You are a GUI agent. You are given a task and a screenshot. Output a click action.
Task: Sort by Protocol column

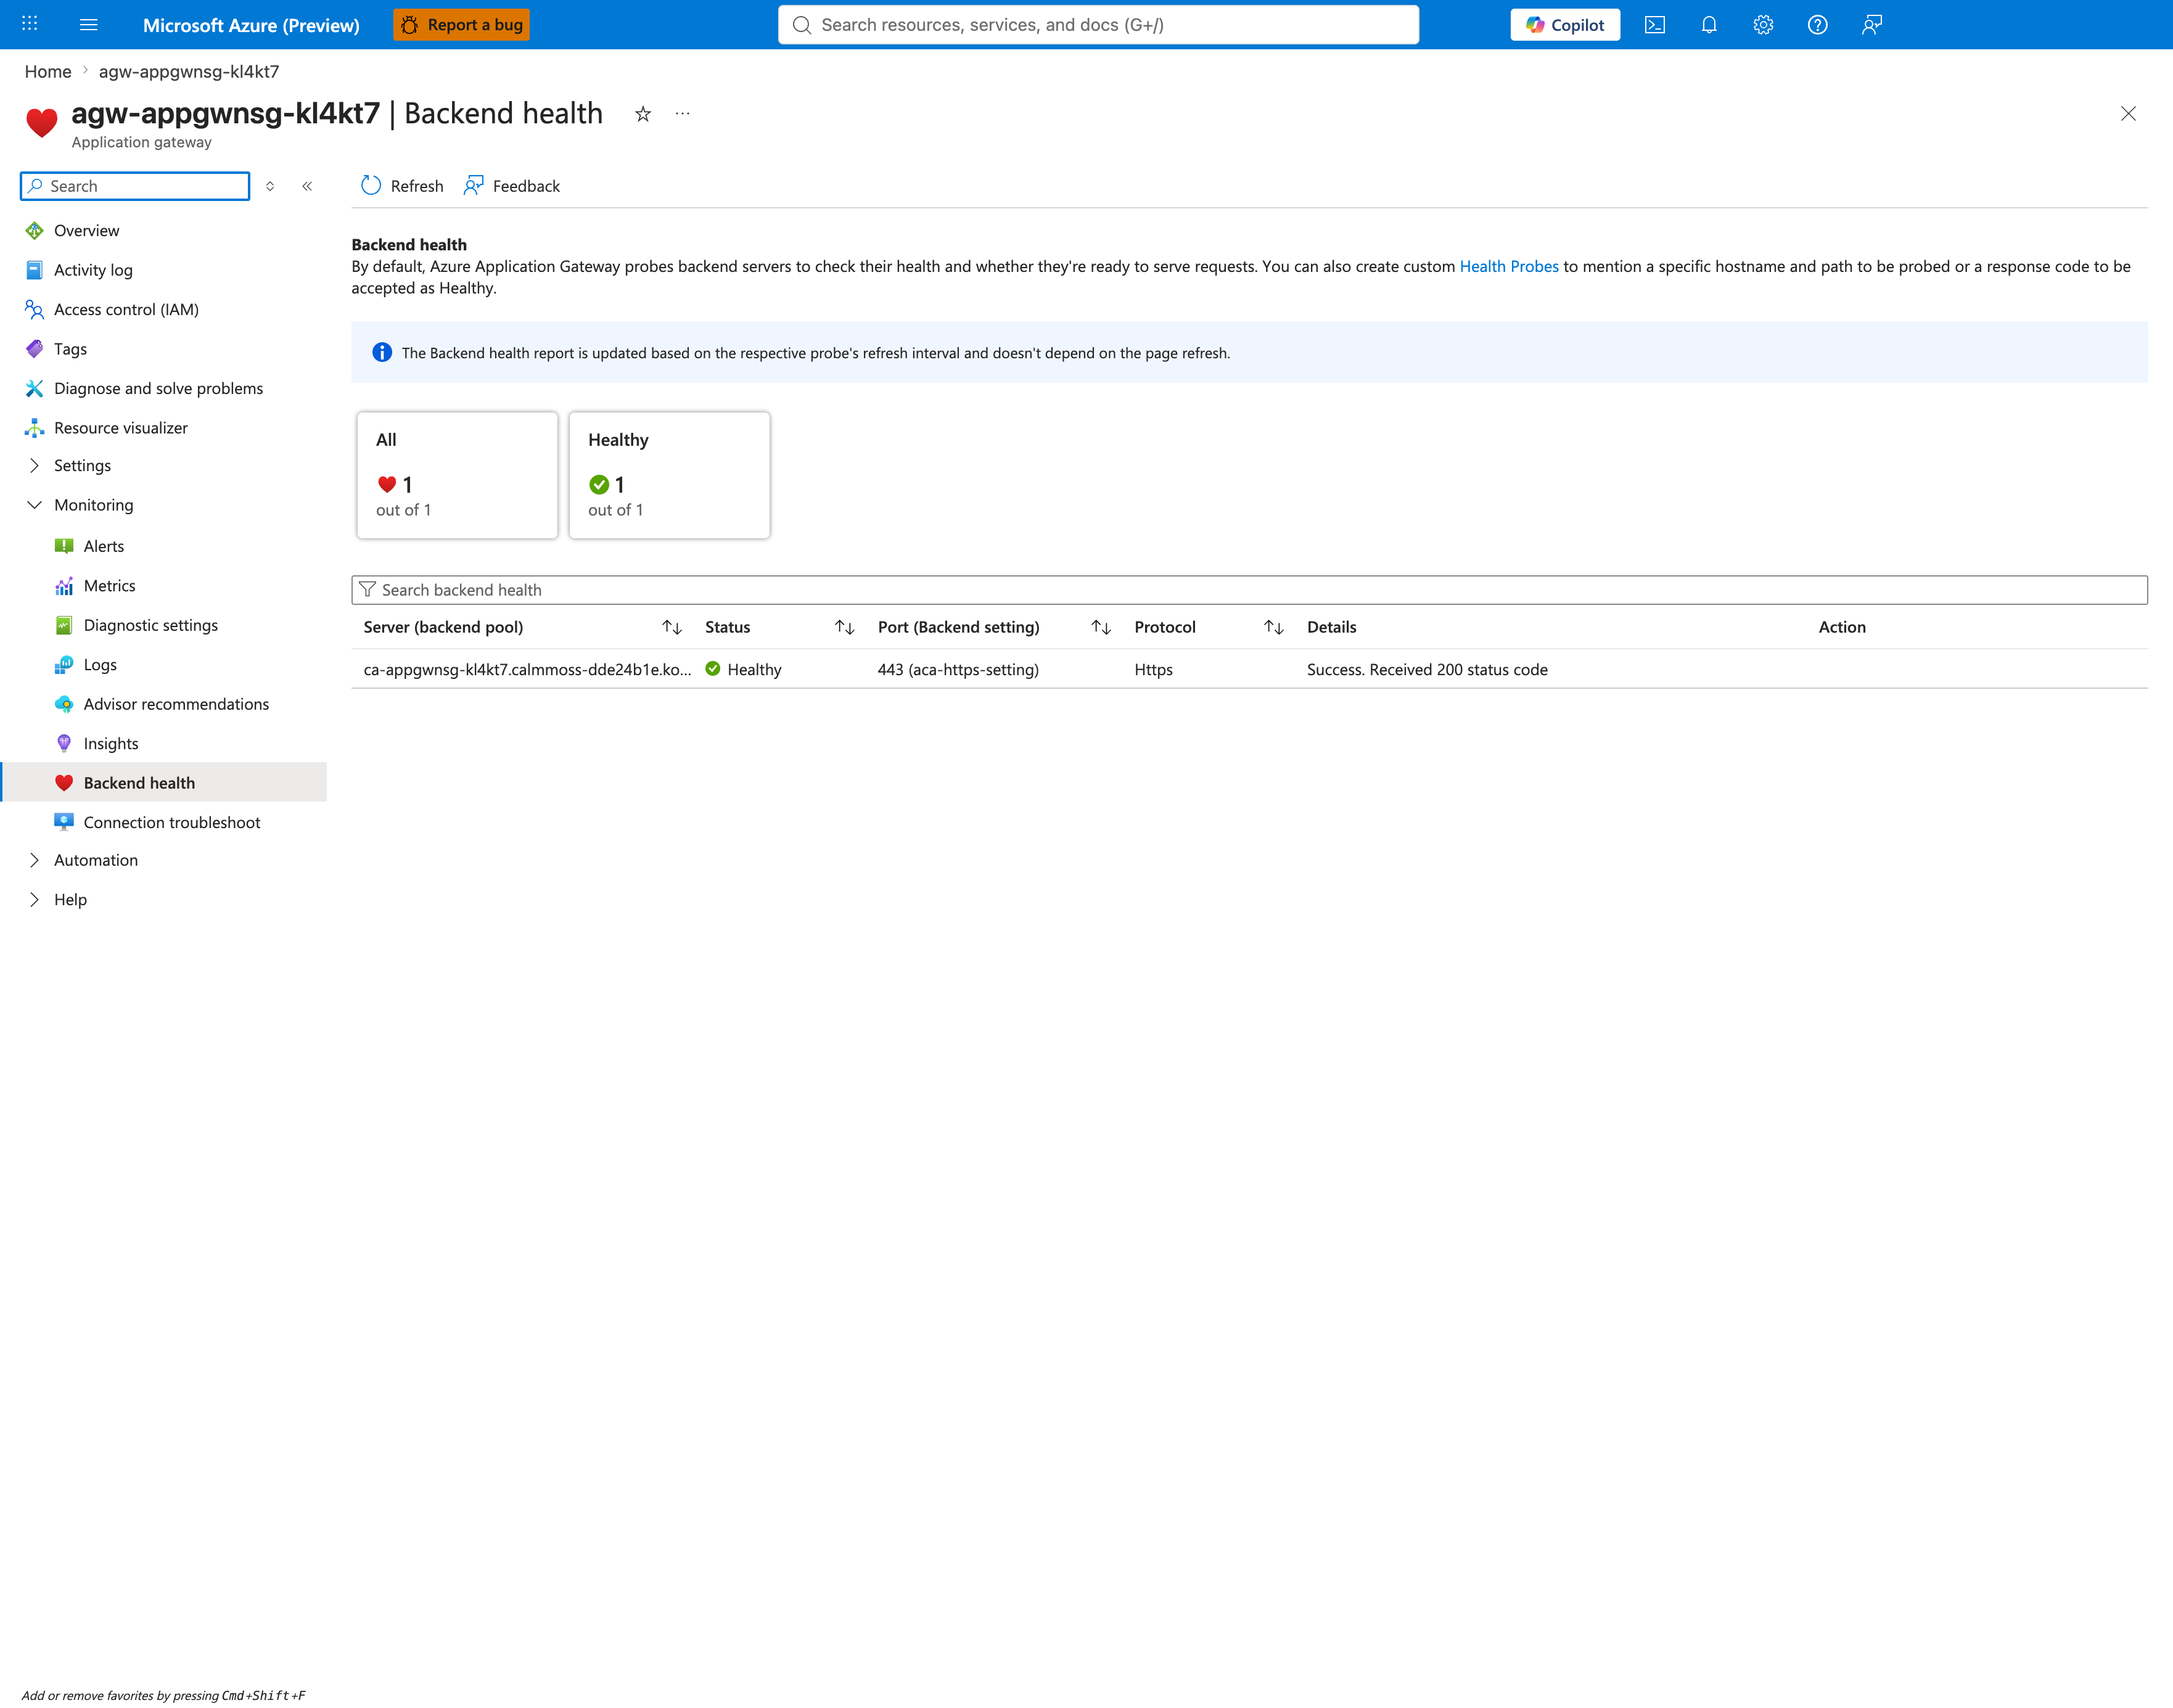click(x=1274, y=627)
